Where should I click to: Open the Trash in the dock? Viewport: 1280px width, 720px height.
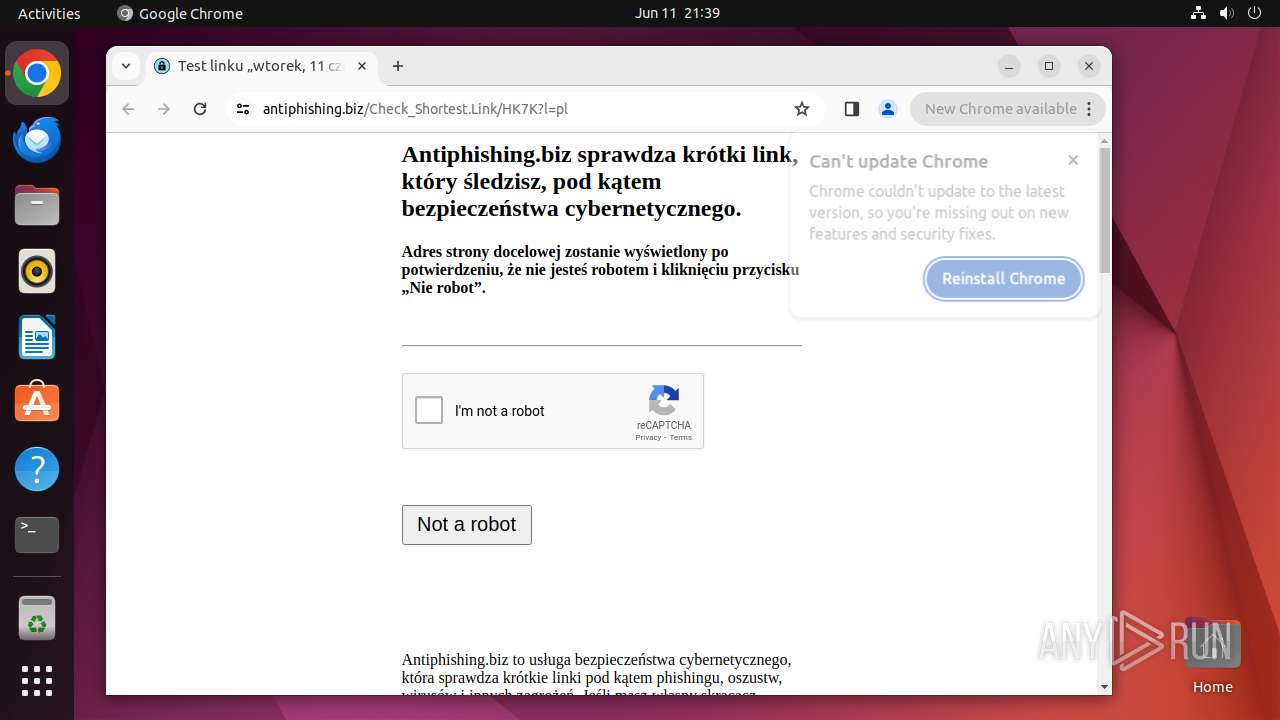[x=37, y=618]
